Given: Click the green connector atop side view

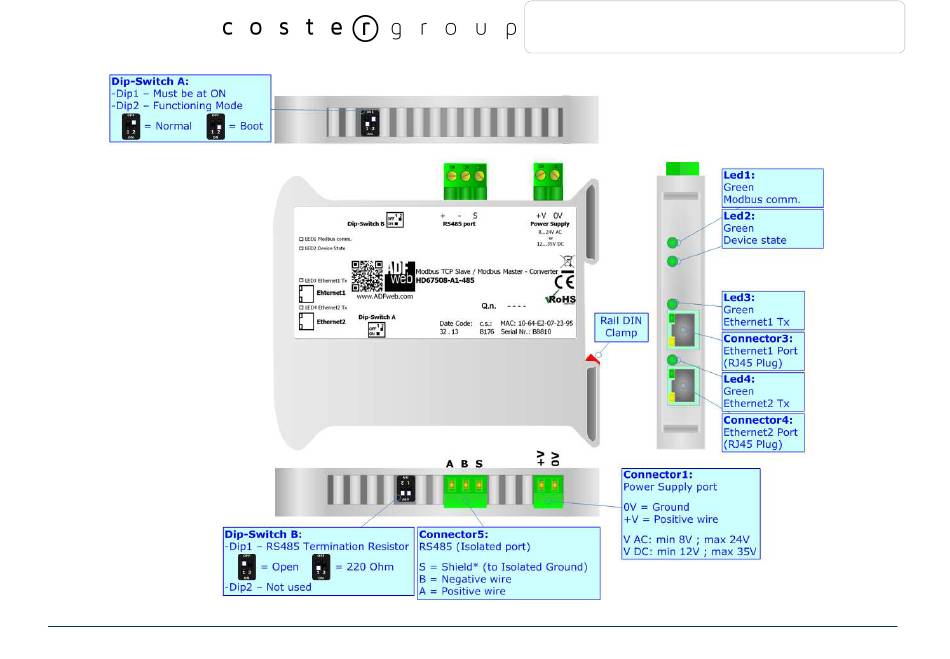Looking at the screenshot, I should (x=682, y=168).
